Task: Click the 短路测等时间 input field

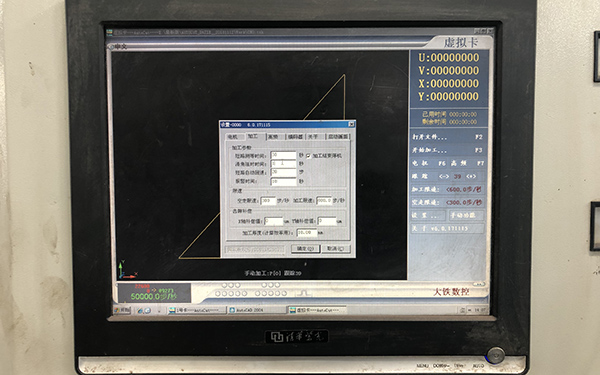Action: point(284,155)
